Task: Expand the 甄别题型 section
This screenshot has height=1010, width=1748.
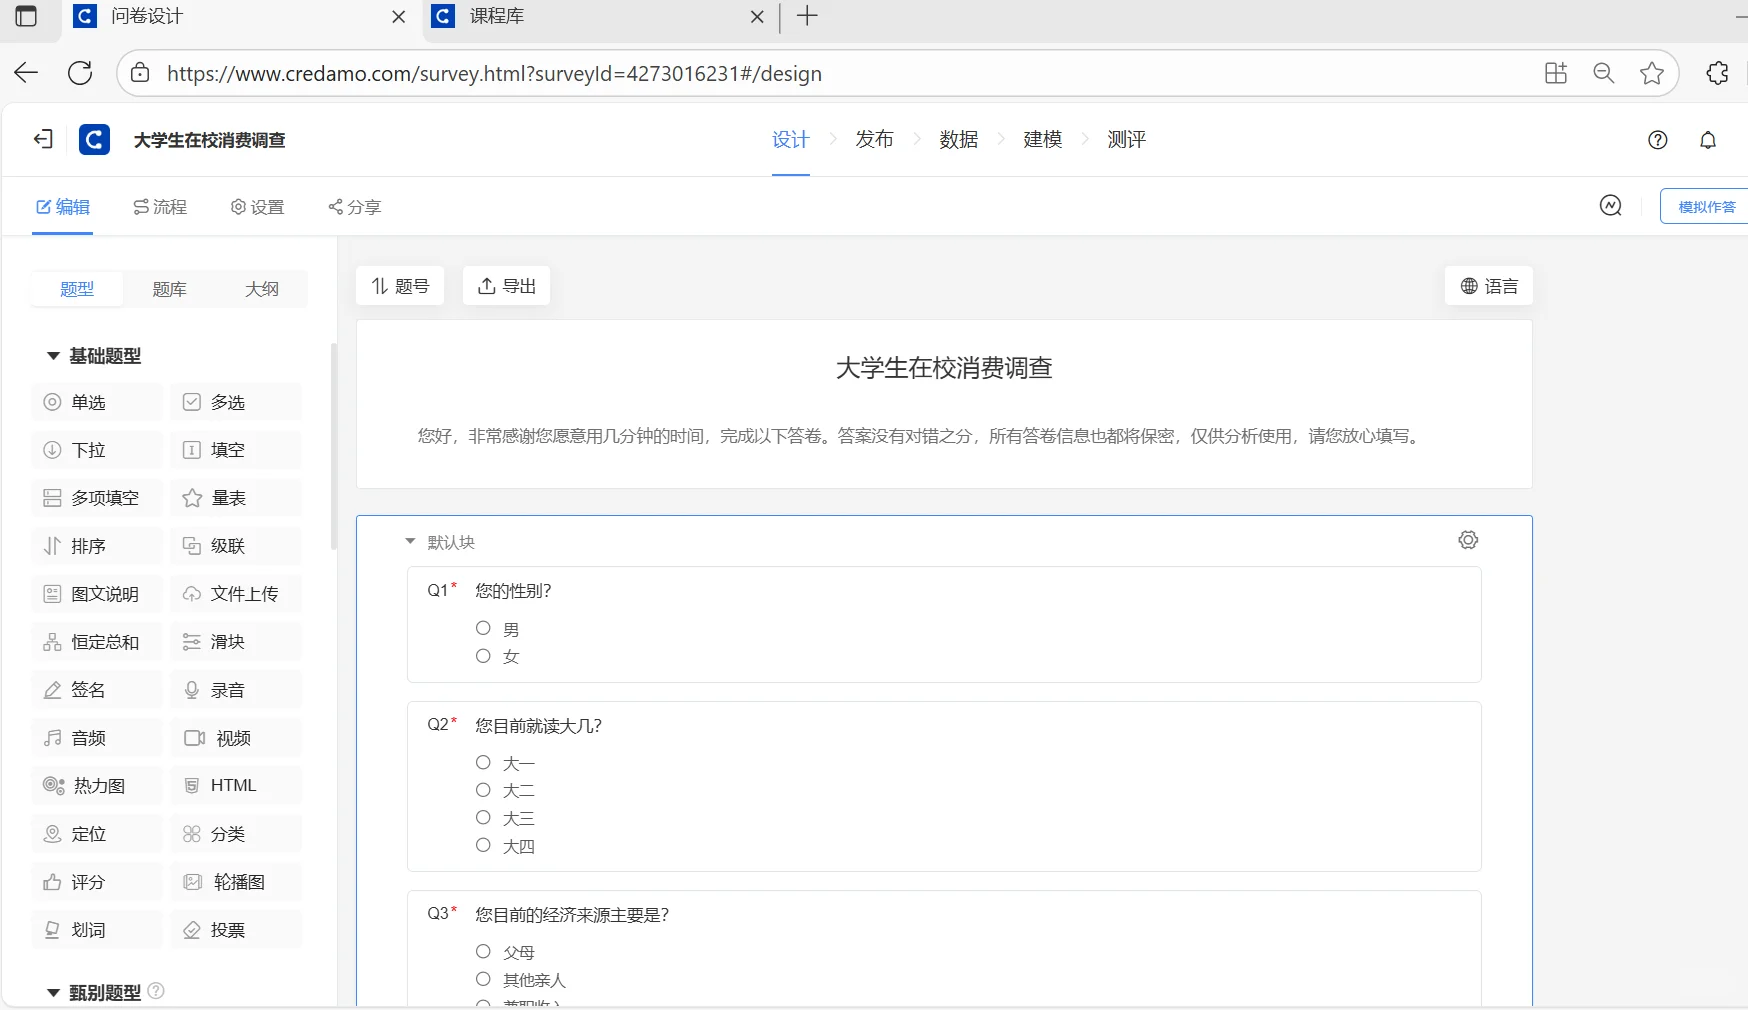Action: pyautogui.click(x=52, y=993)
